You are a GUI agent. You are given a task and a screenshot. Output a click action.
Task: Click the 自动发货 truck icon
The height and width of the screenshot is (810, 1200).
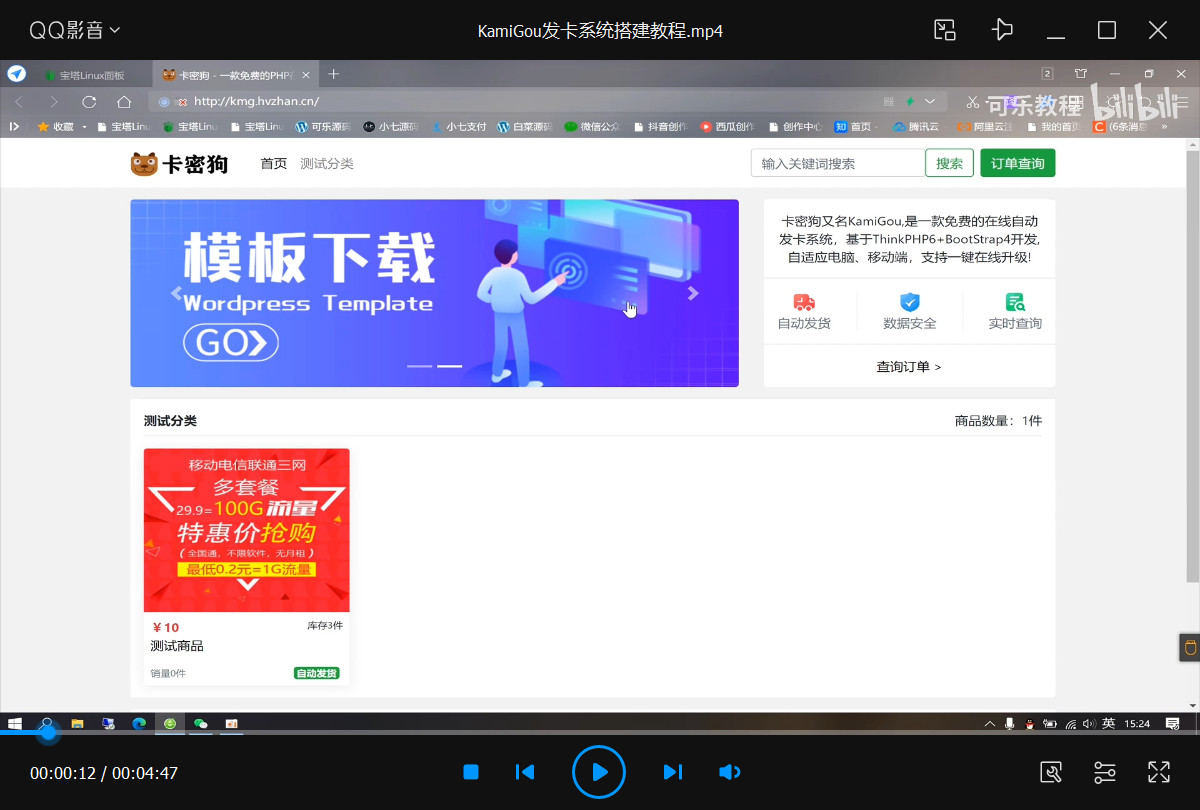click(804, 302)
